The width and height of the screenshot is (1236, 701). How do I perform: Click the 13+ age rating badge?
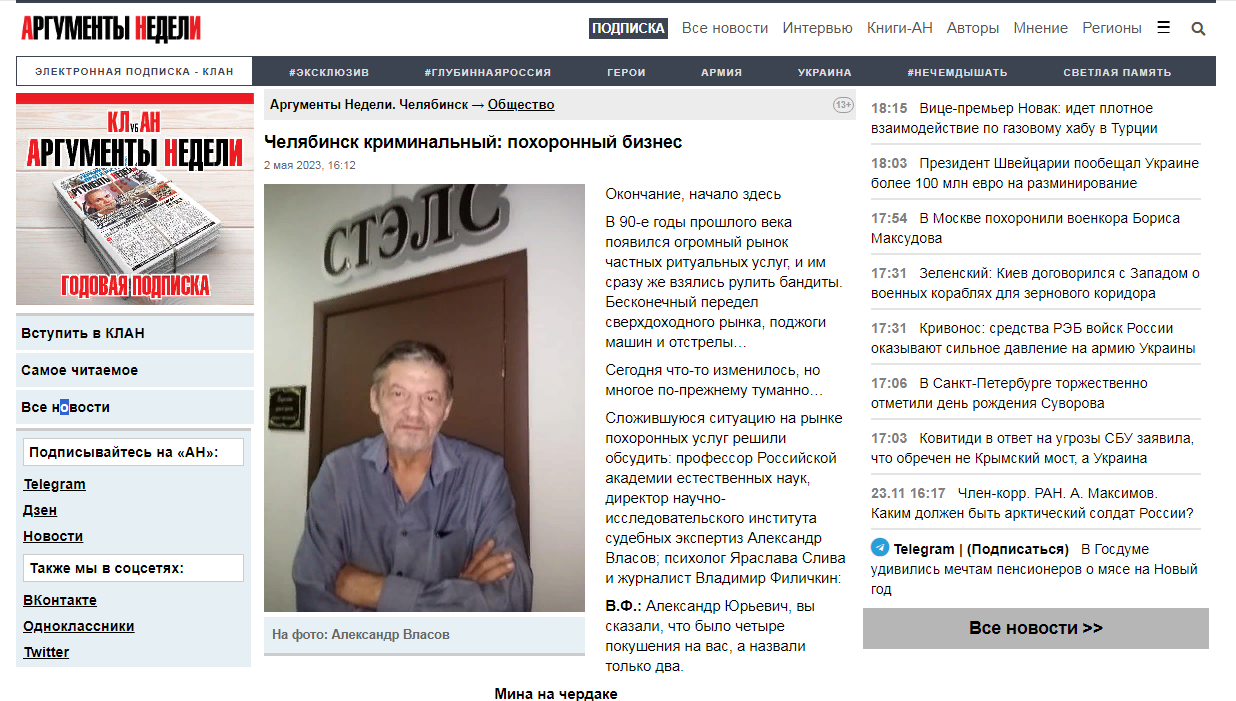coord(843,105)
